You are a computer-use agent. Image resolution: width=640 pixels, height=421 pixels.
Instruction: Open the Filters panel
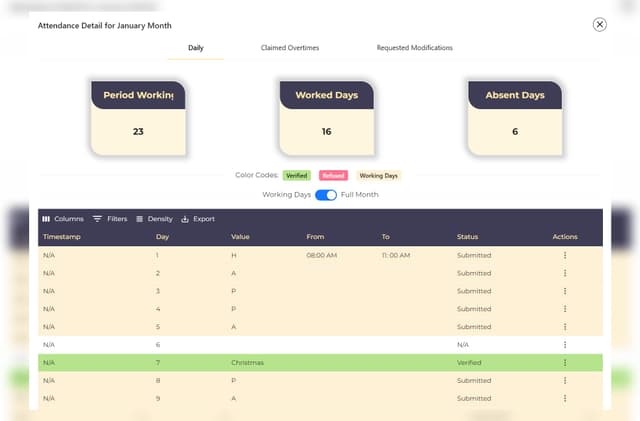click(x=109, y=219)
